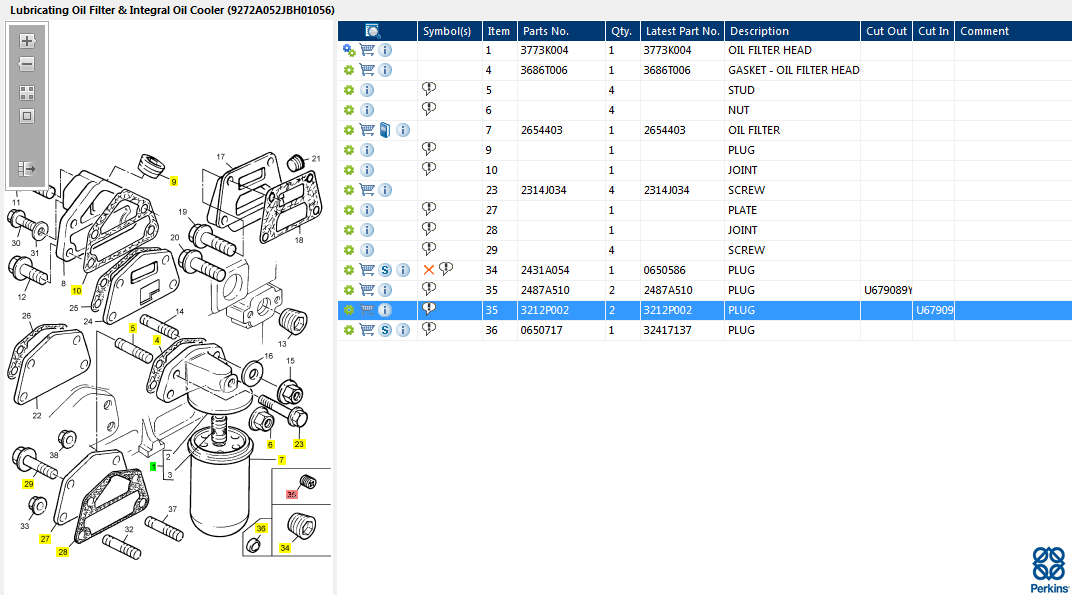This screenshot has width=1072, height=595.
Task: Click gear icon on item 29 SCREW row
Action: click(349, 250)
